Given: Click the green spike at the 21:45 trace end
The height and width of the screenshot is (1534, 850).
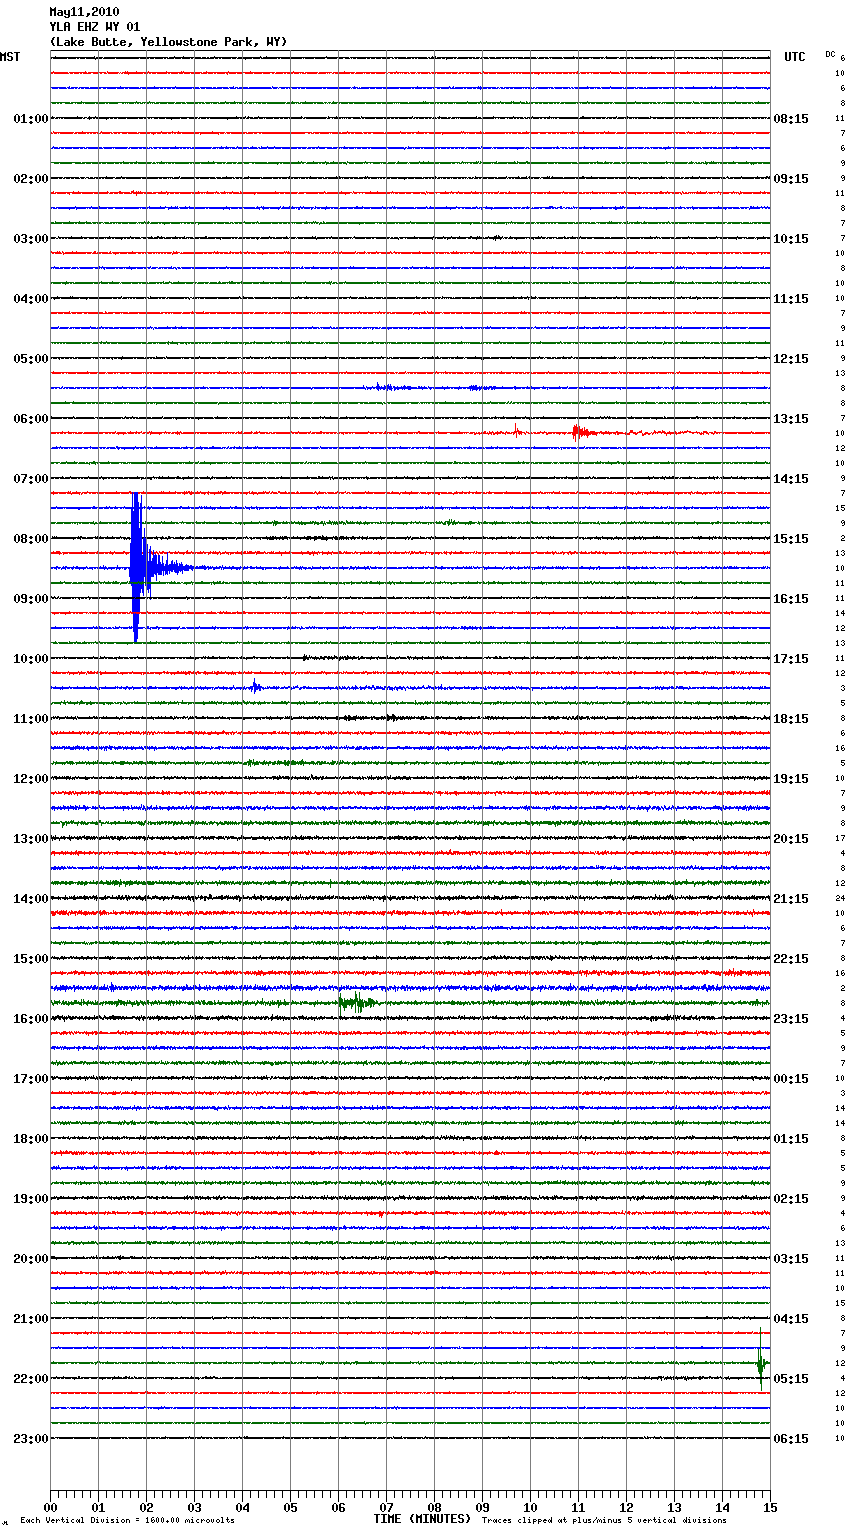Looking at the screenshot, I should [761, 1360].
